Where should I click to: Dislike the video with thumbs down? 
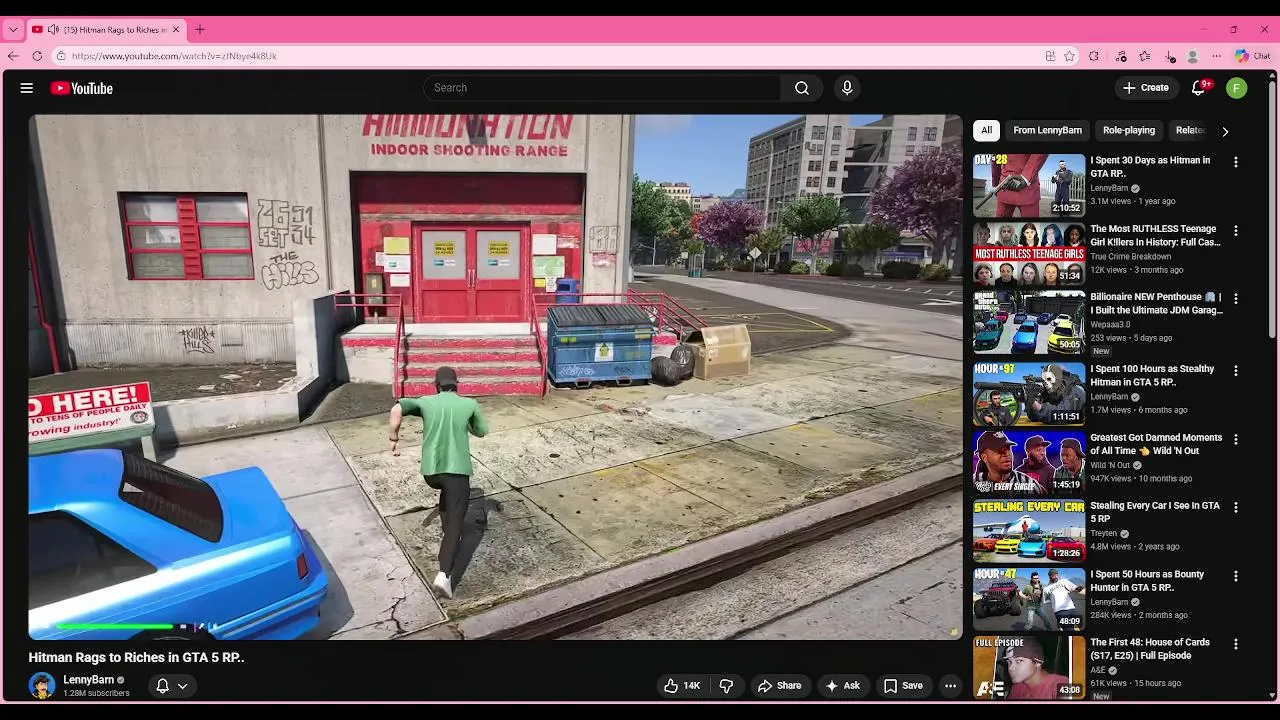pos(726,686)
